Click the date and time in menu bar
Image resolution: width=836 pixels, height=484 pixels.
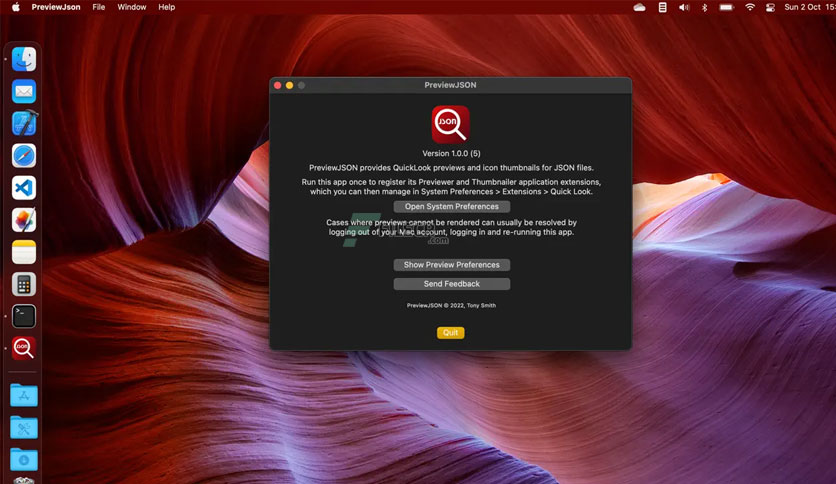(x=809, y=7)
